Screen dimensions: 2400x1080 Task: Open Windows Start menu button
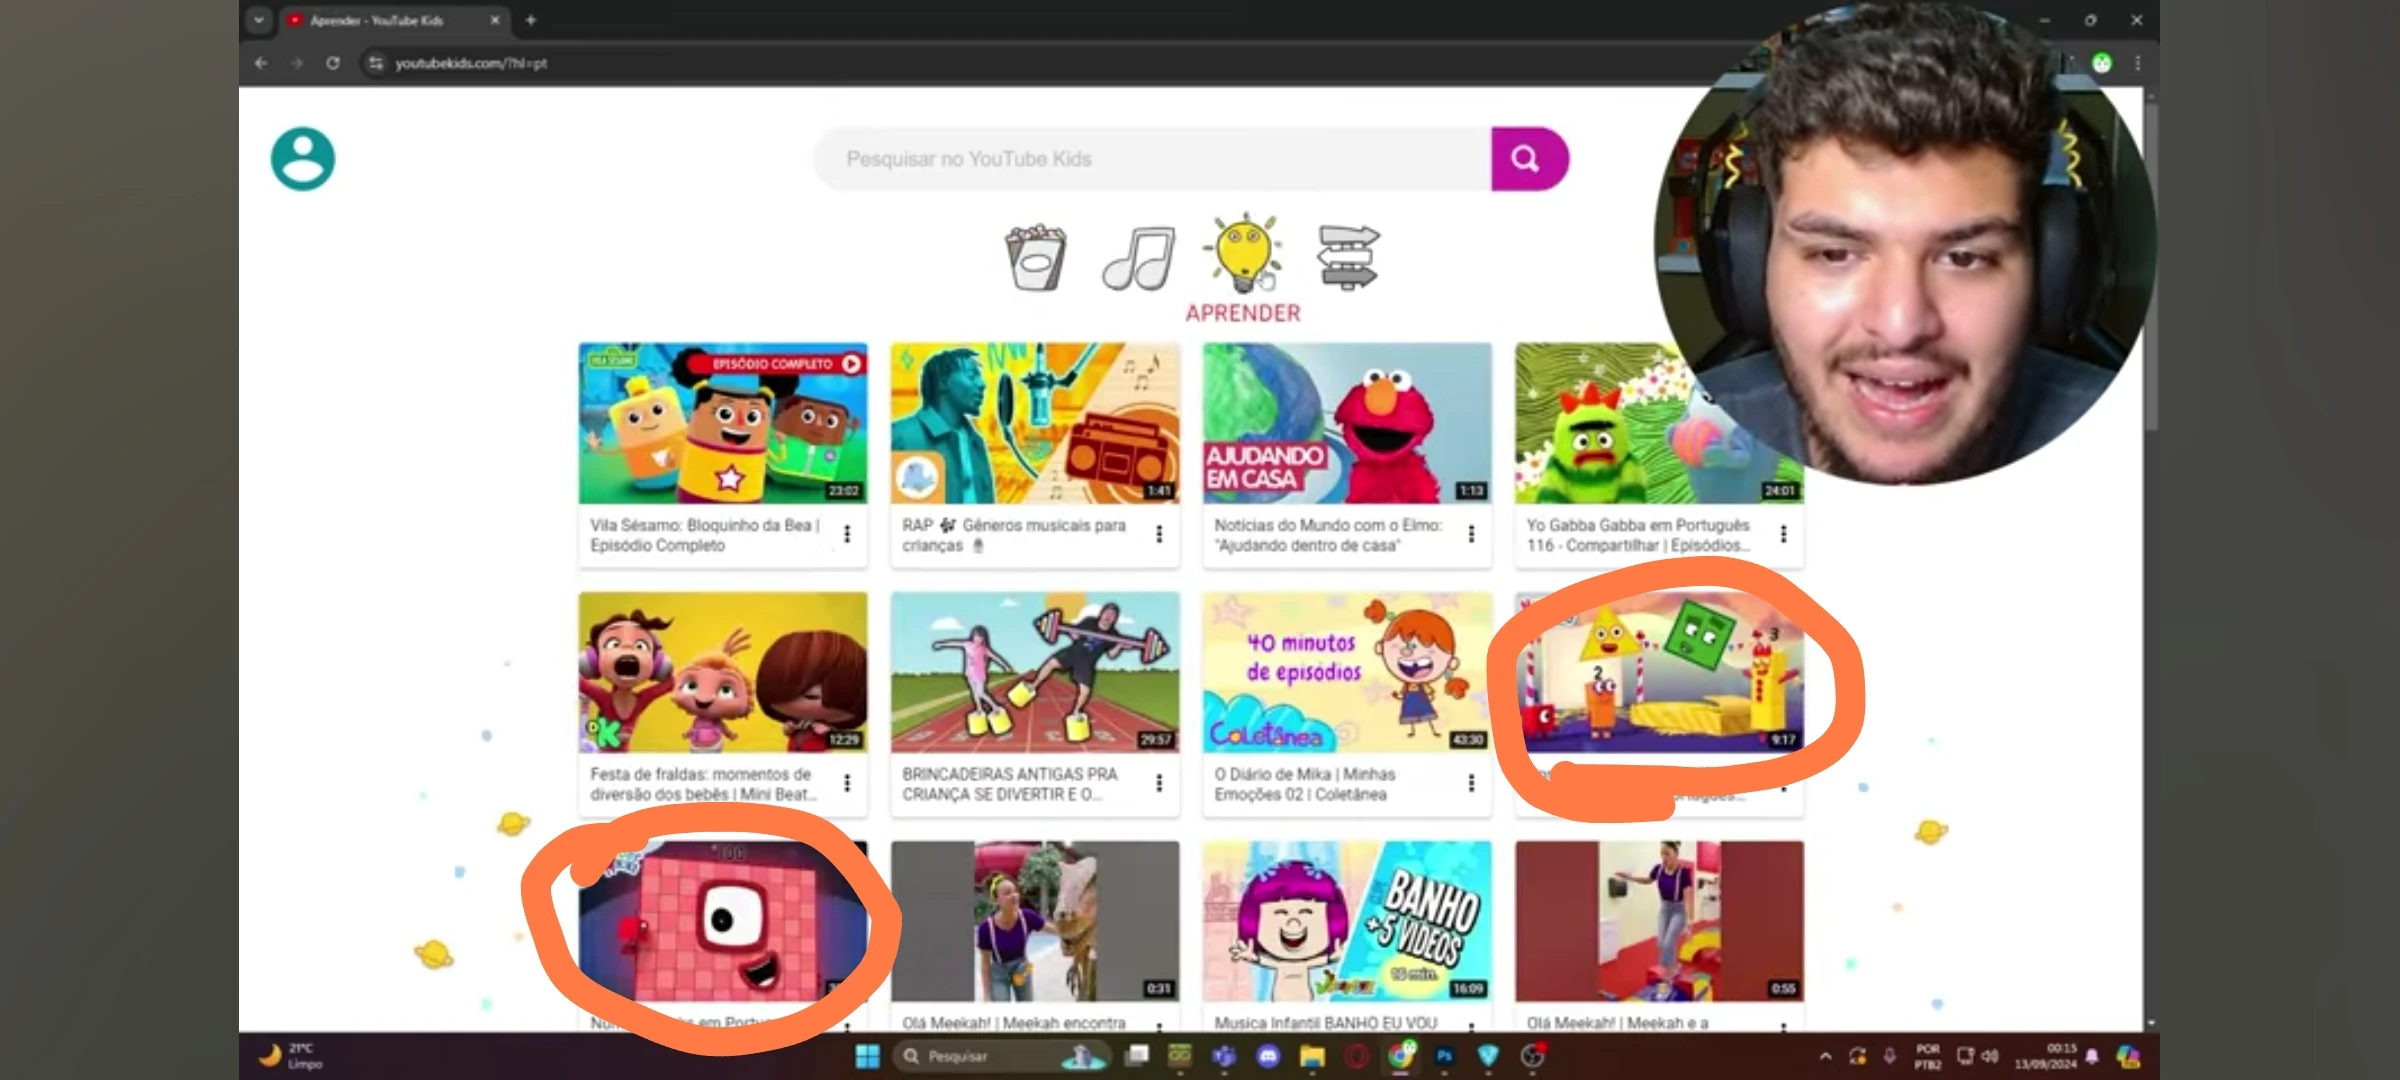click(868, 1056)
